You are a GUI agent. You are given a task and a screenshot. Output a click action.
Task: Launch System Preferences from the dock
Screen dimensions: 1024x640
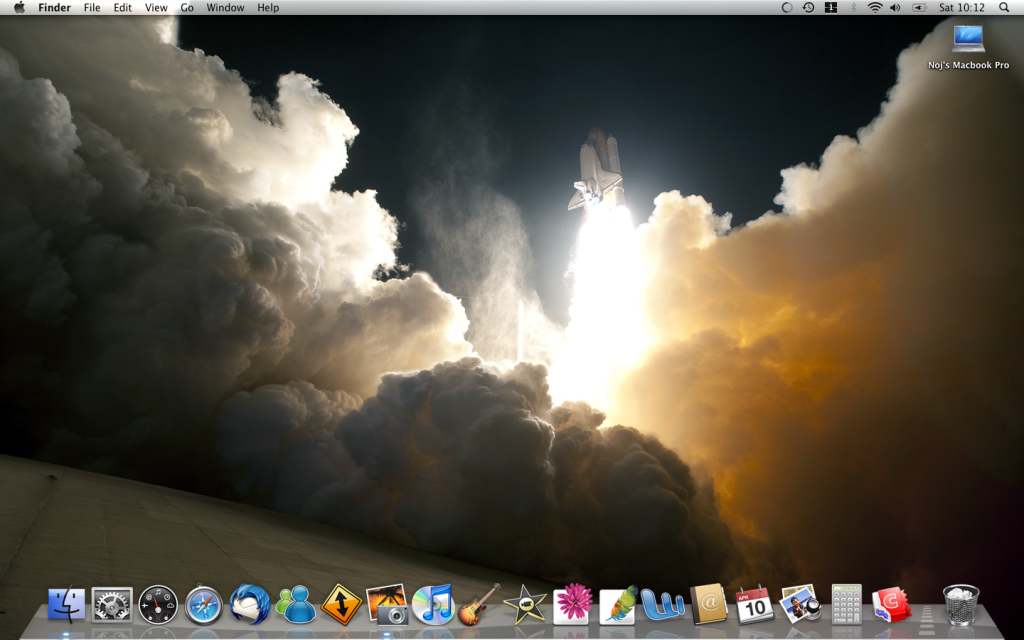coord(112,605)
